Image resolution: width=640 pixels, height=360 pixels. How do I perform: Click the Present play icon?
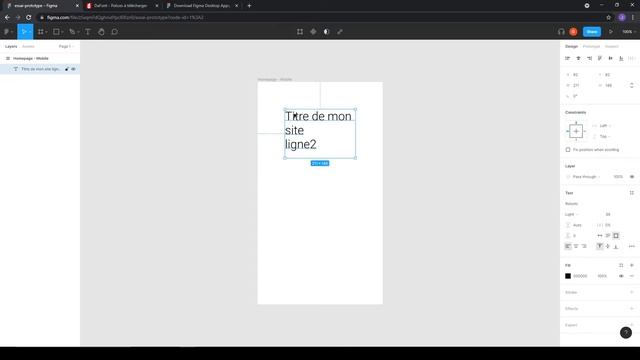point(611,31)
